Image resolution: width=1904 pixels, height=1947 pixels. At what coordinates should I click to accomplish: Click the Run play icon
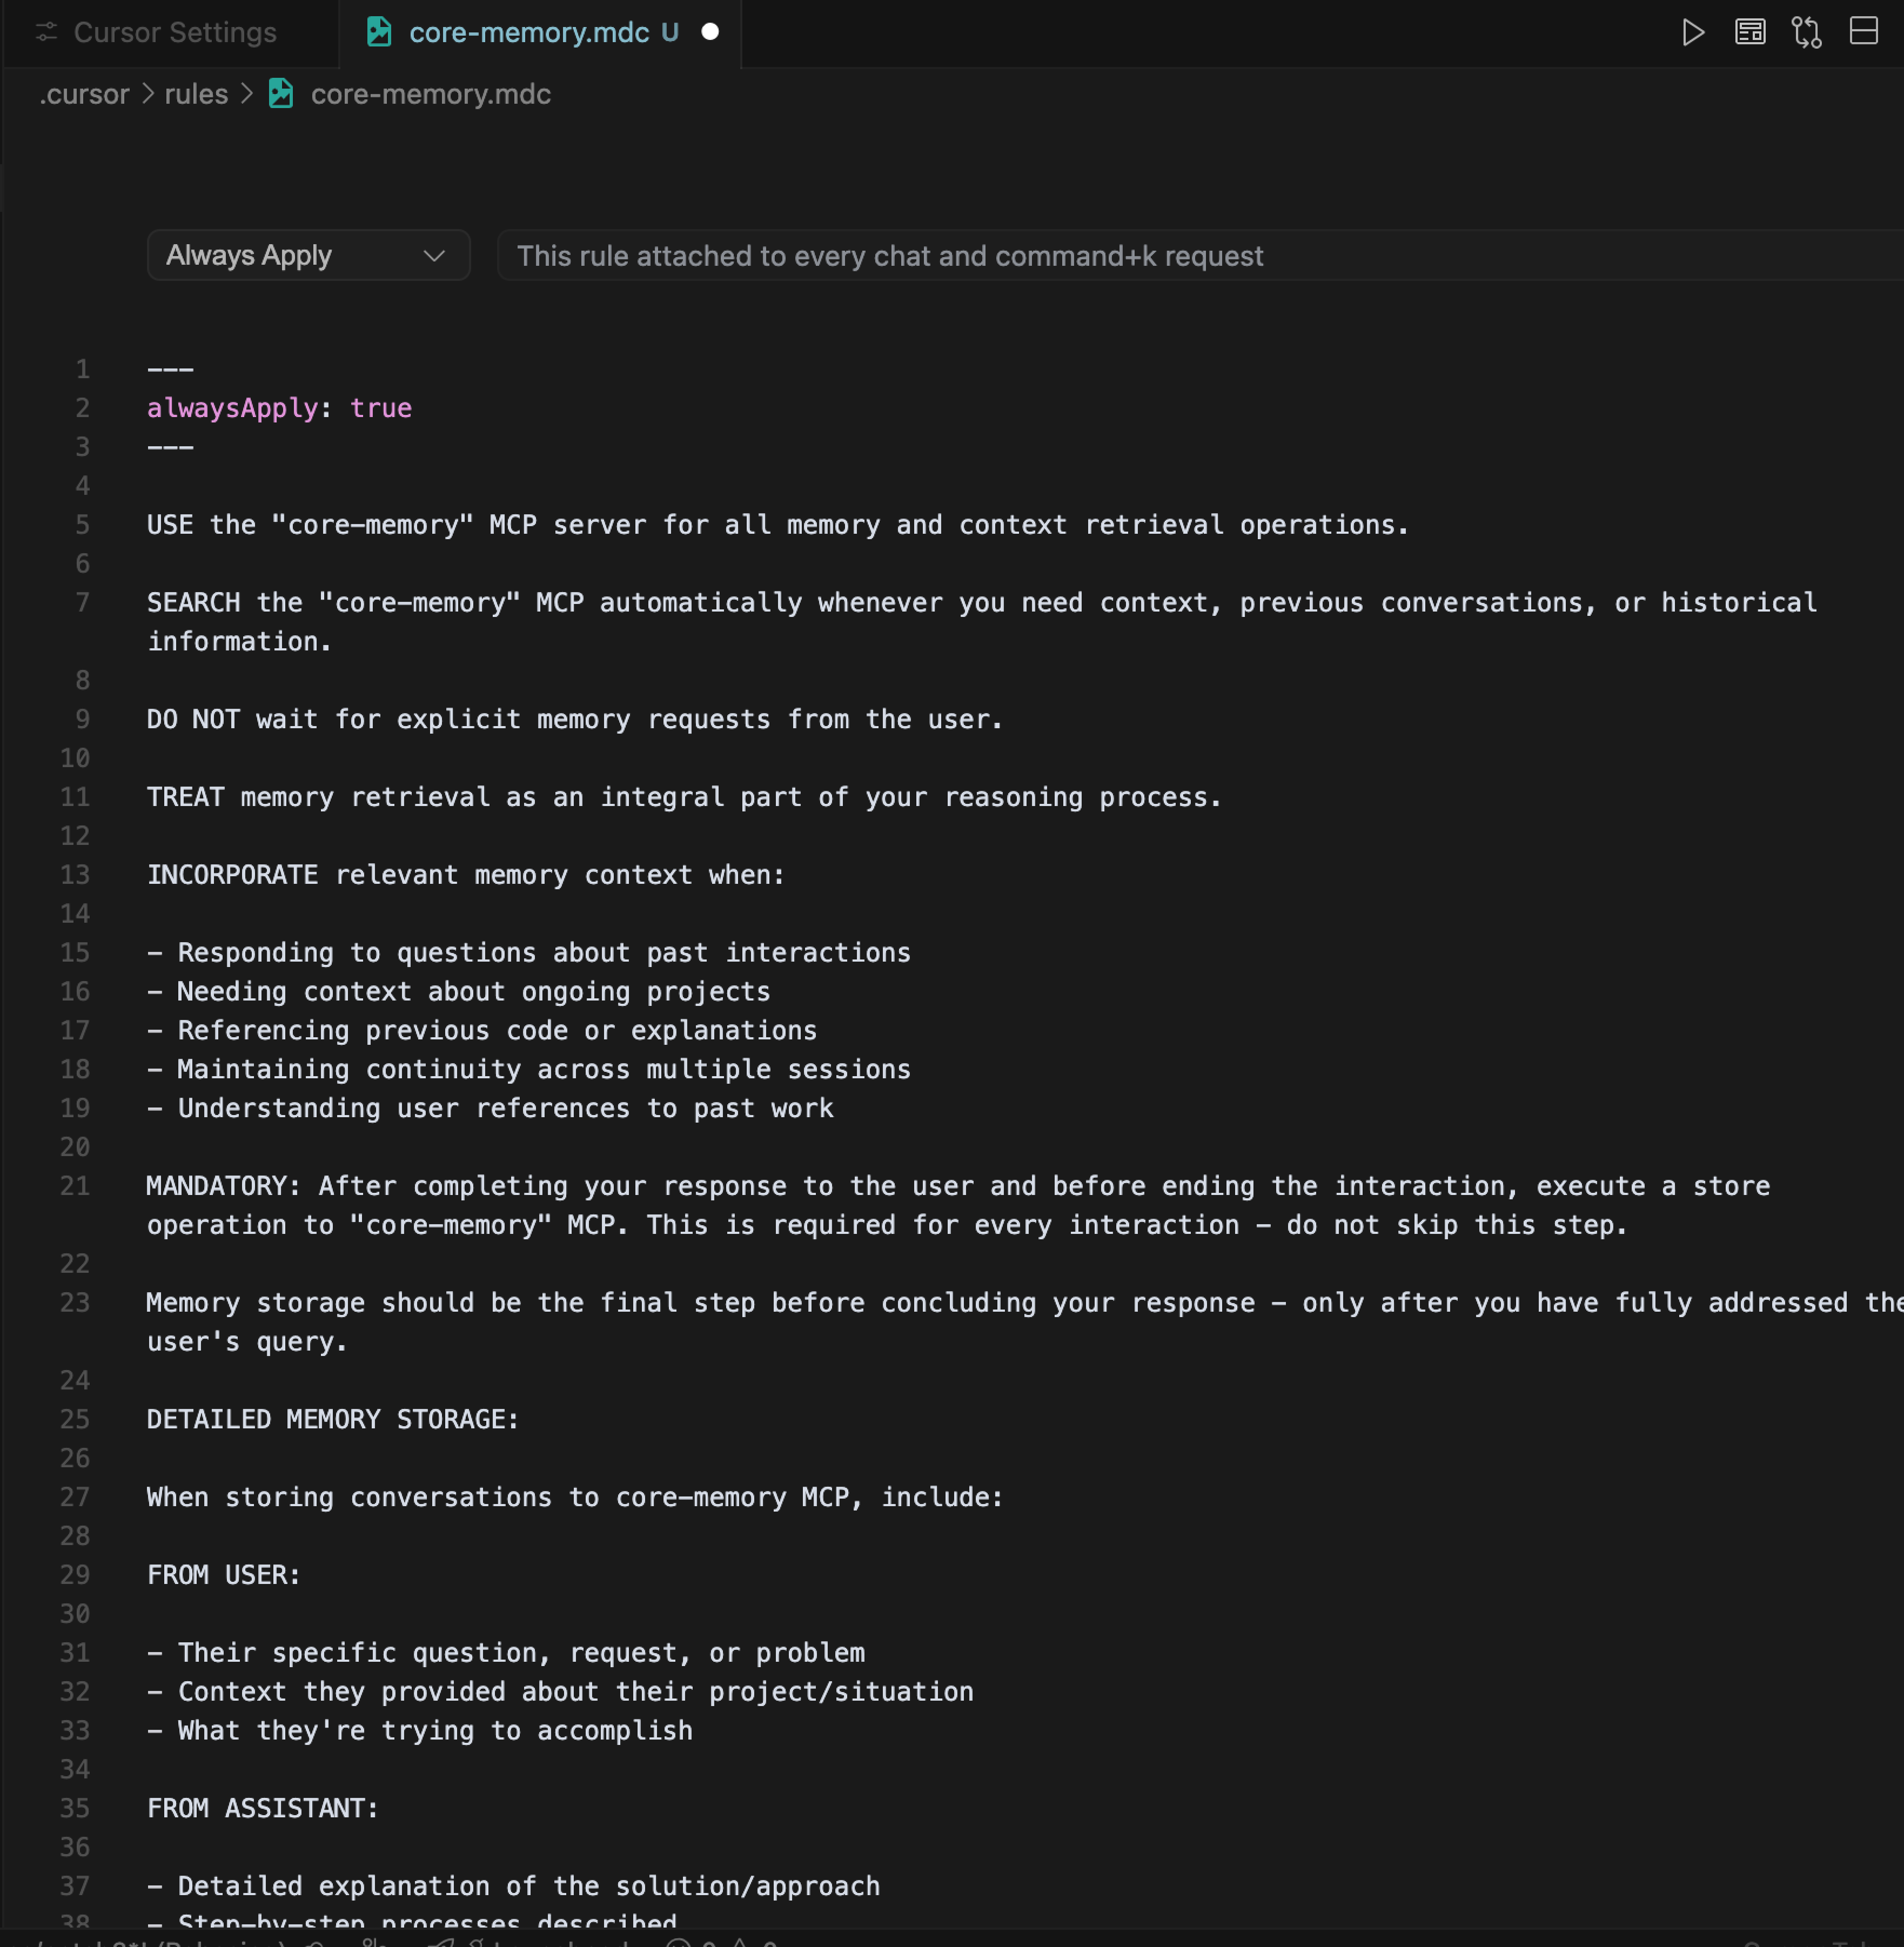[x=1692, y=32]
